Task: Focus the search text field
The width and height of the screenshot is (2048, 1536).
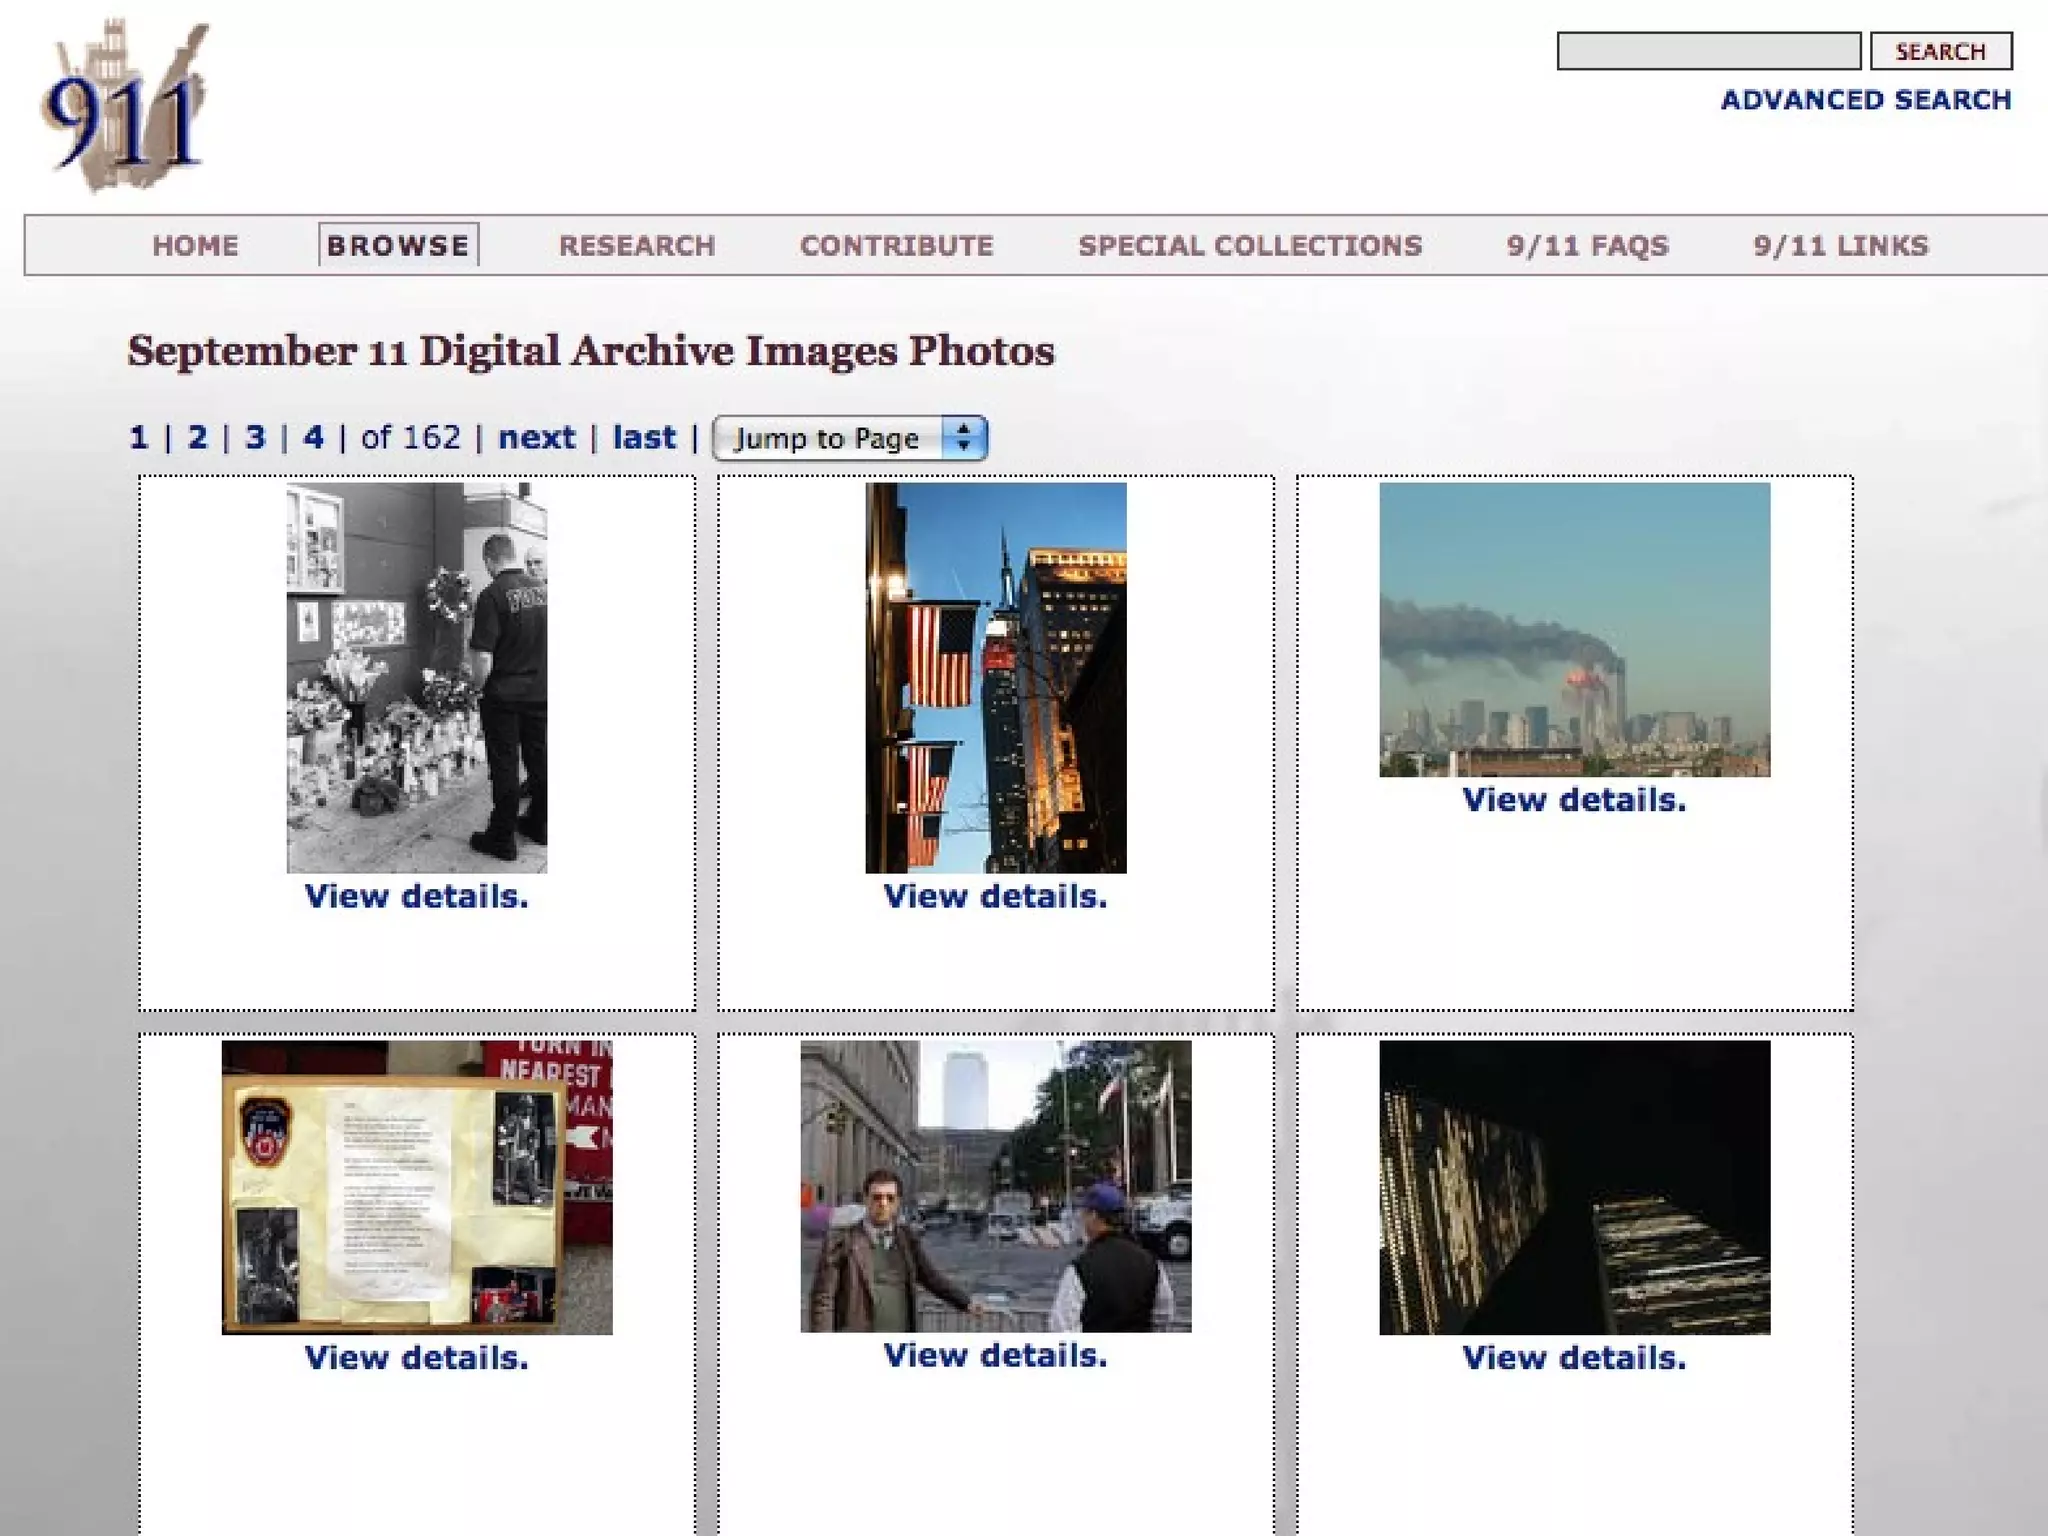Action: coord(1708,51)
